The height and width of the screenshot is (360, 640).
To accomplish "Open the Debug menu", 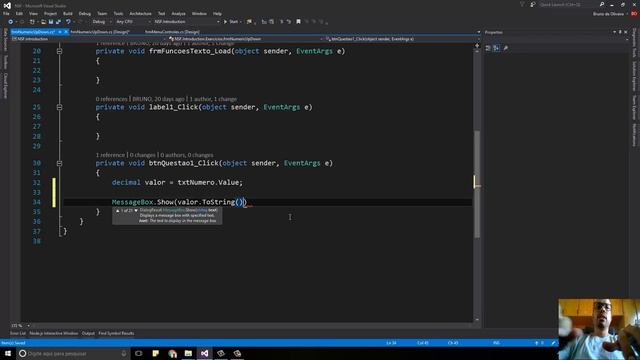I will (x=84, y=13).
